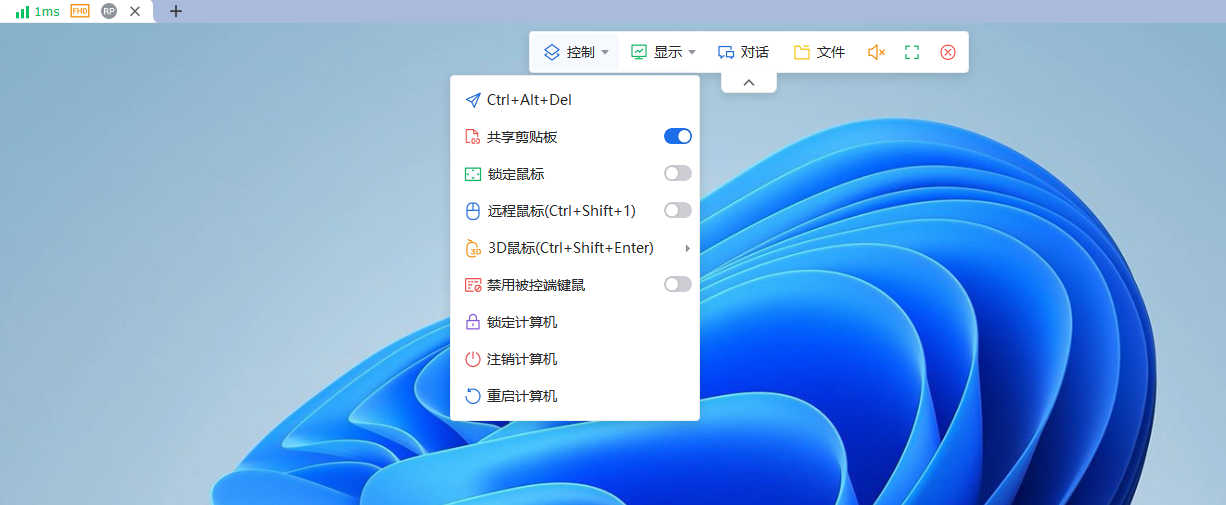Click the 控制 toolbar button

(x=576, y=52)
